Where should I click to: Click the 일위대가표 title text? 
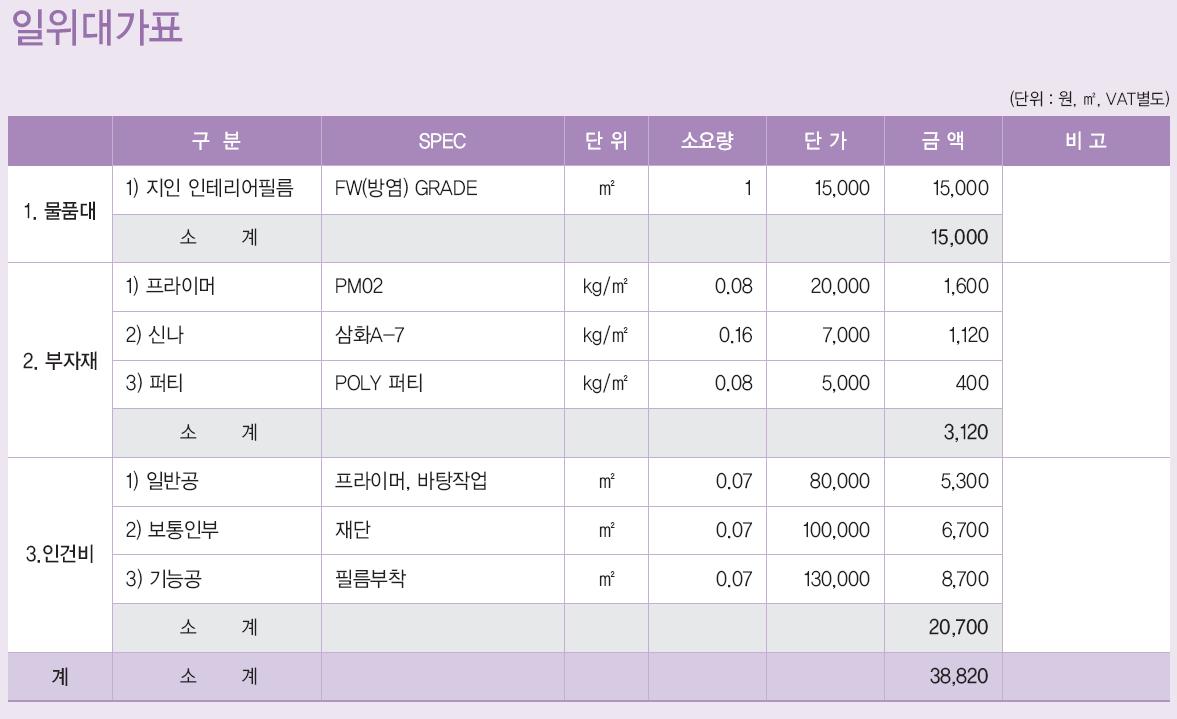click(x=97, y=27)
